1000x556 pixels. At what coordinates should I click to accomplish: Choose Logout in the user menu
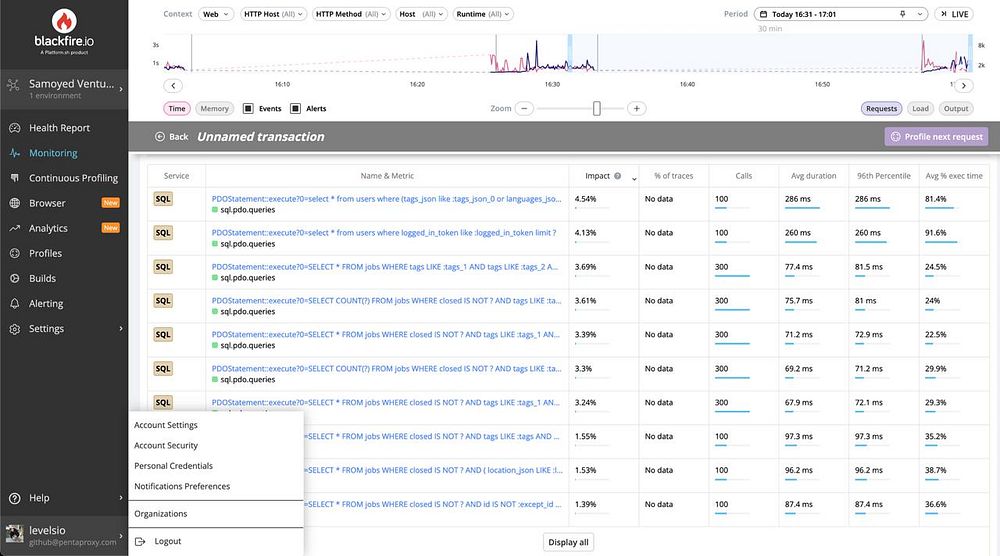click(x=168, y=541)
